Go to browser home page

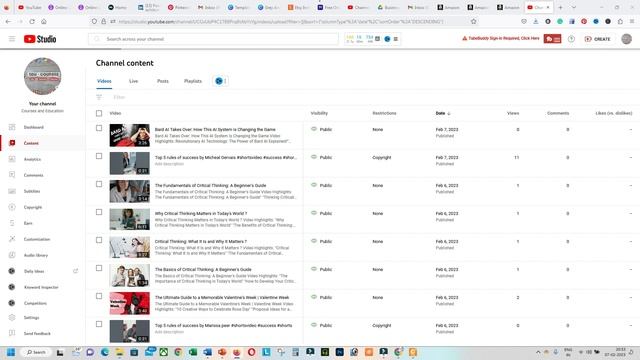click(44, 21)
